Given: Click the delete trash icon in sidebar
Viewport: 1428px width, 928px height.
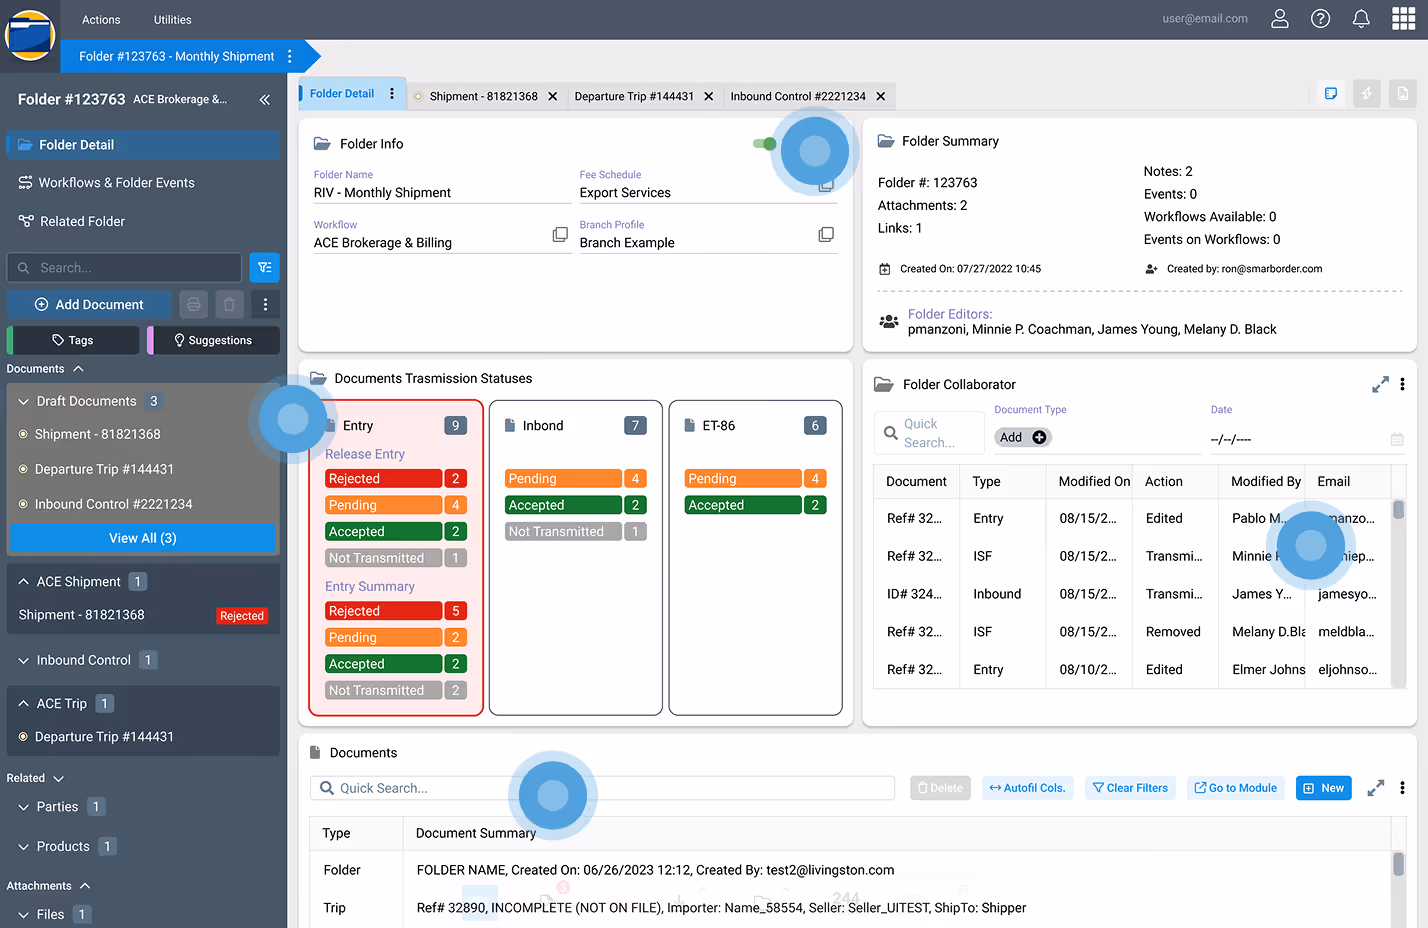Looking at the screenshot, I should click(229, 304).
